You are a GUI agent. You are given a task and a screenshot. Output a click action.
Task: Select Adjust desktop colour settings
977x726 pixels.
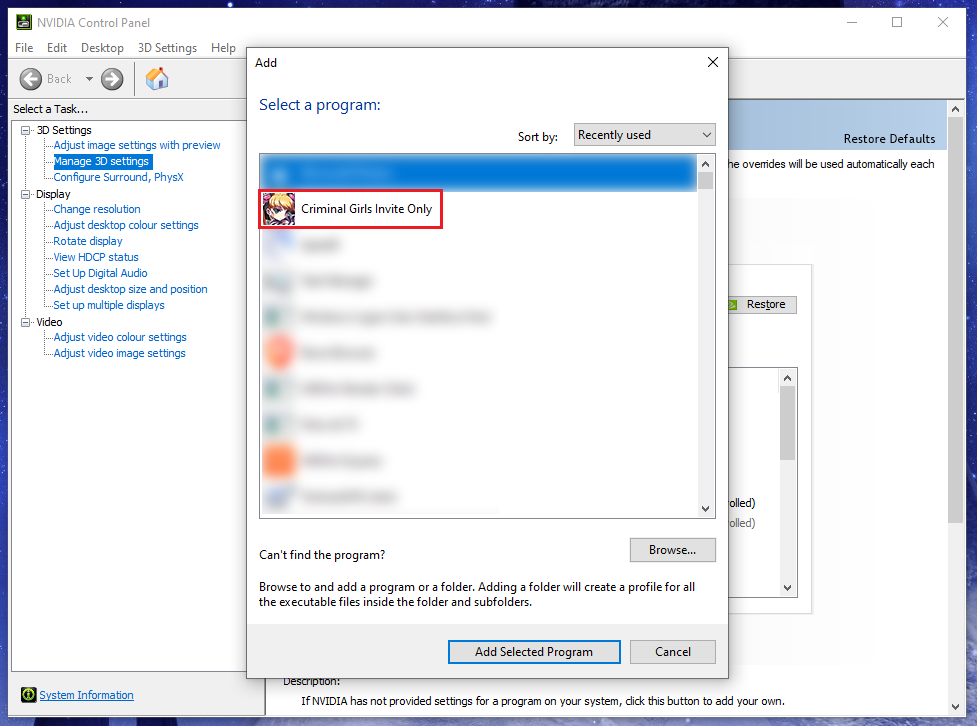tap(126, 225)
